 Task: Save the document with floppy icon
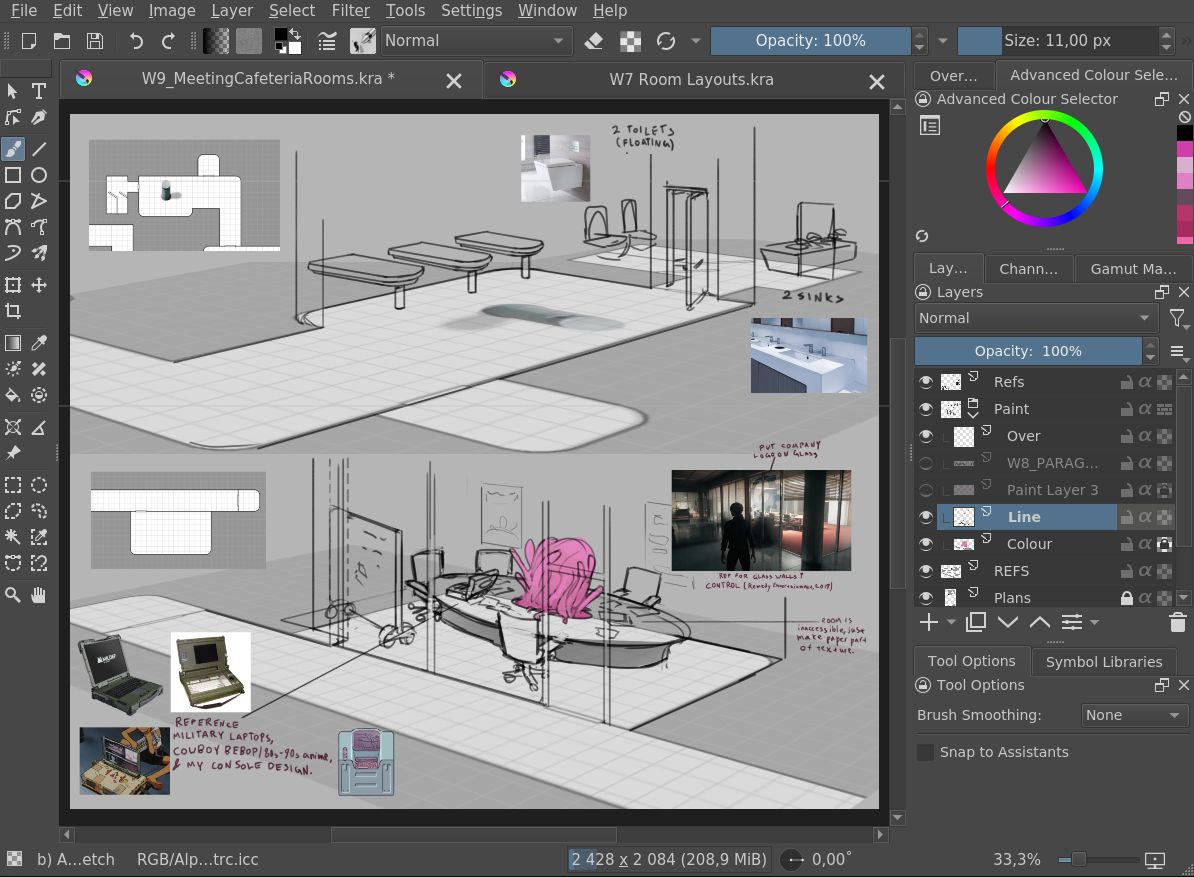tap(94, 40)
